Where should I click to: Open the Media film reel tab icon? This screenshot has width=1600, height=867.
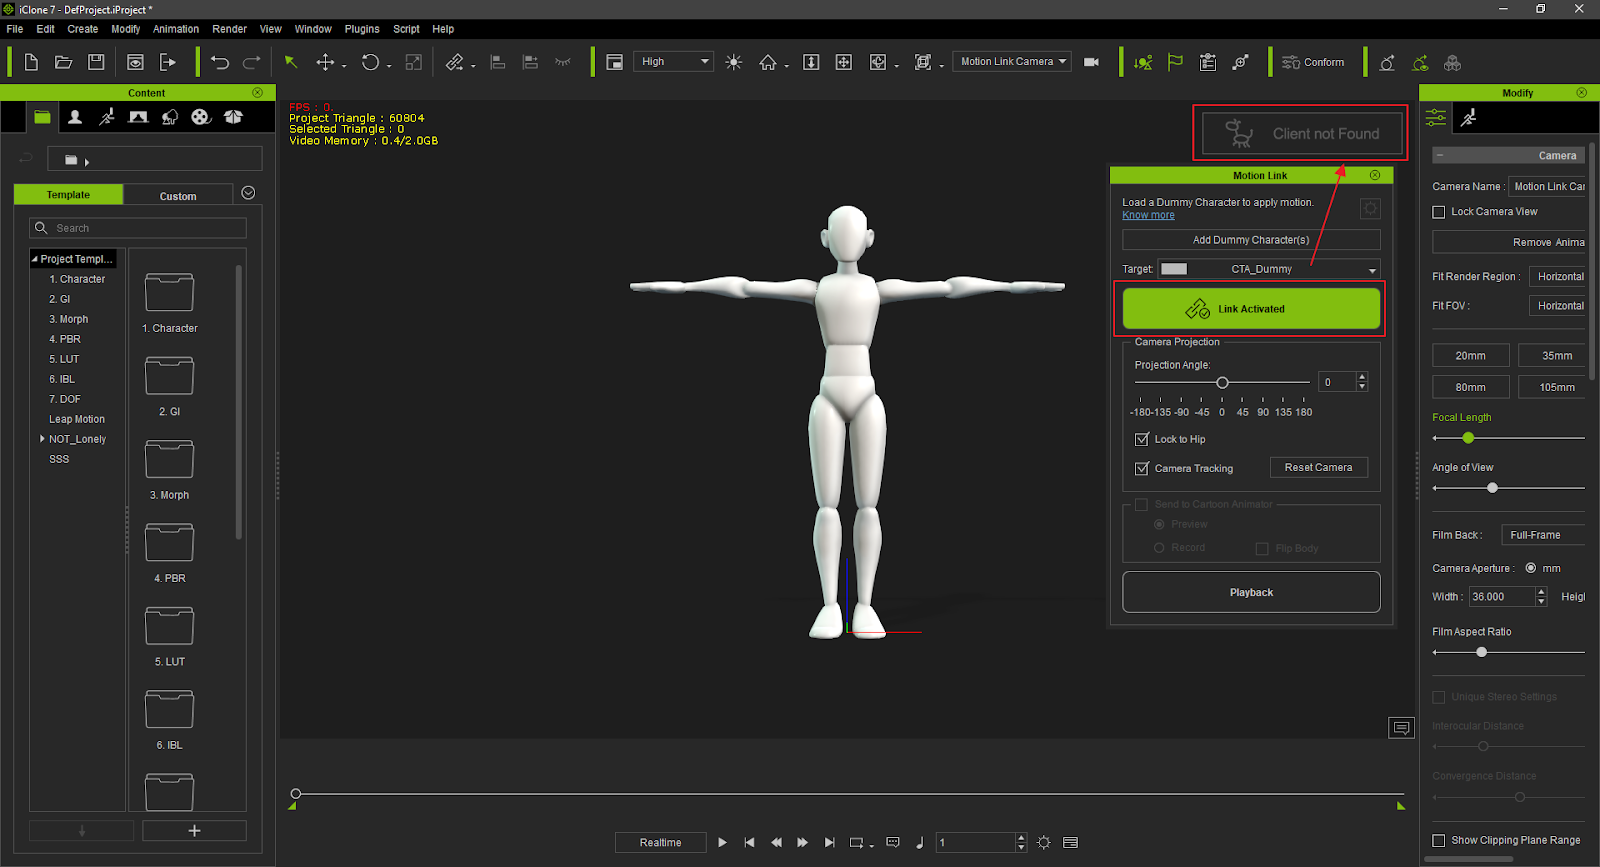point(201,117)
